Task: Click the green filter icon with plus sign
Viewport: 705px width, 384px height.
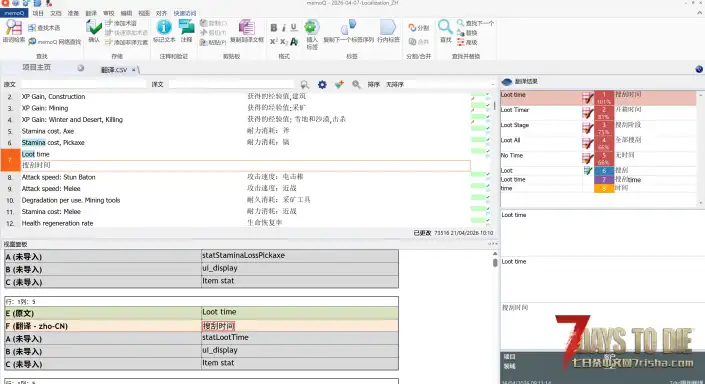Action: point(339,84)
